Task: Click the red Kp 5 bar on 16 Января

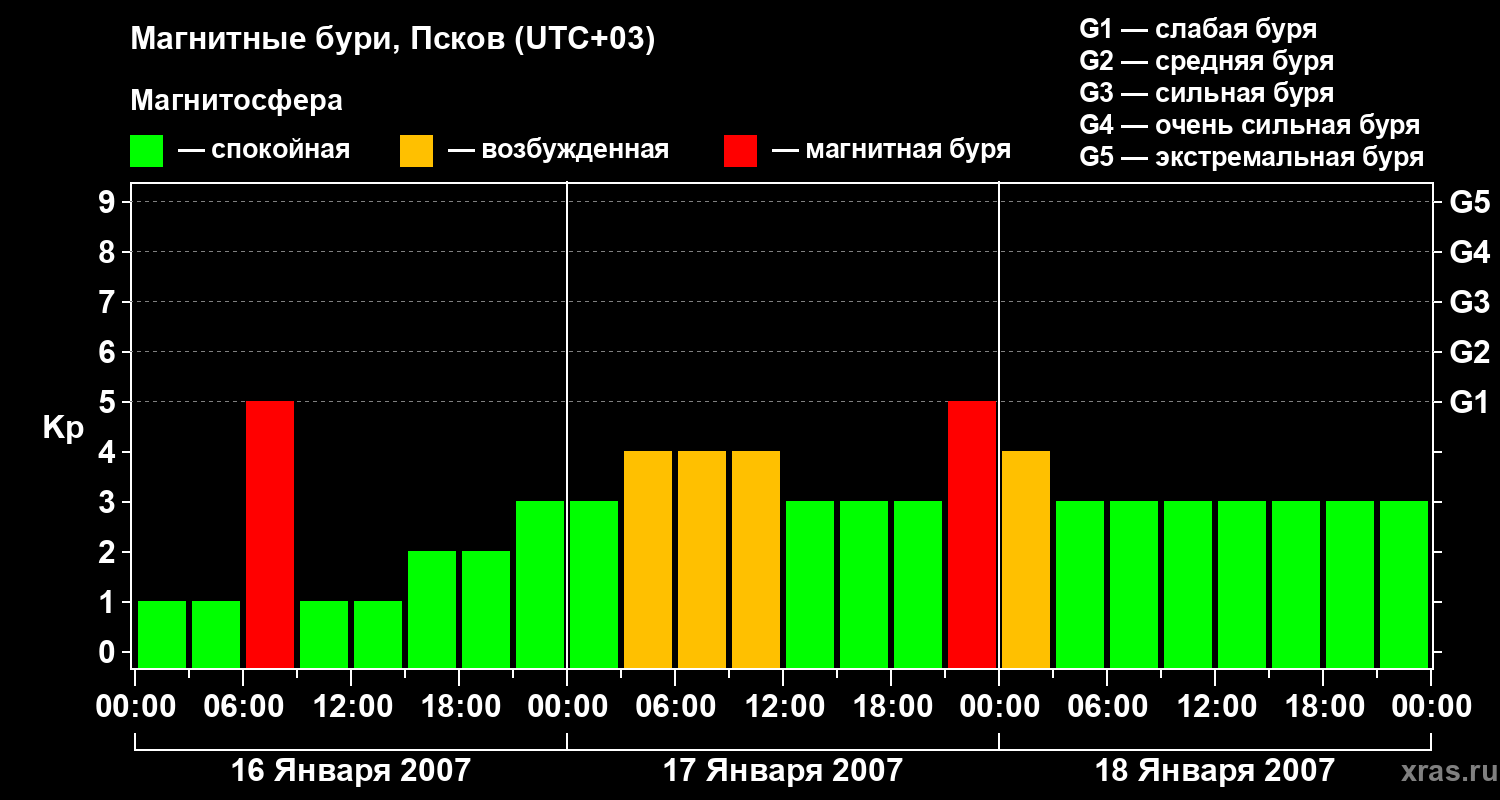Action: 270,534
